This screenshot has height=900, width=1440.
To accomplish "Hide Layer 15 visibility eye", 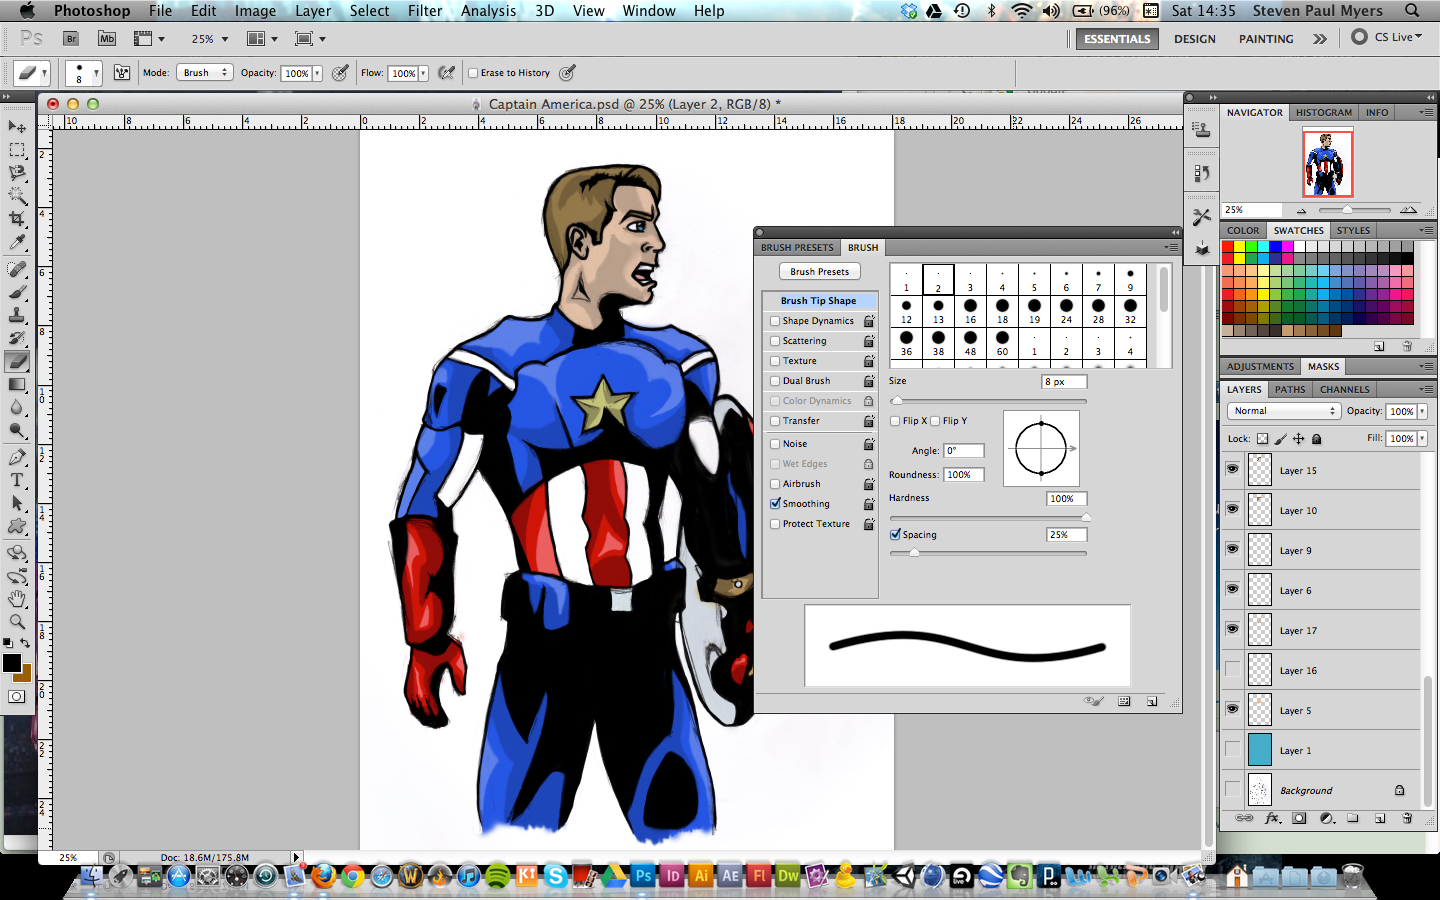I will coord(1232,469).
